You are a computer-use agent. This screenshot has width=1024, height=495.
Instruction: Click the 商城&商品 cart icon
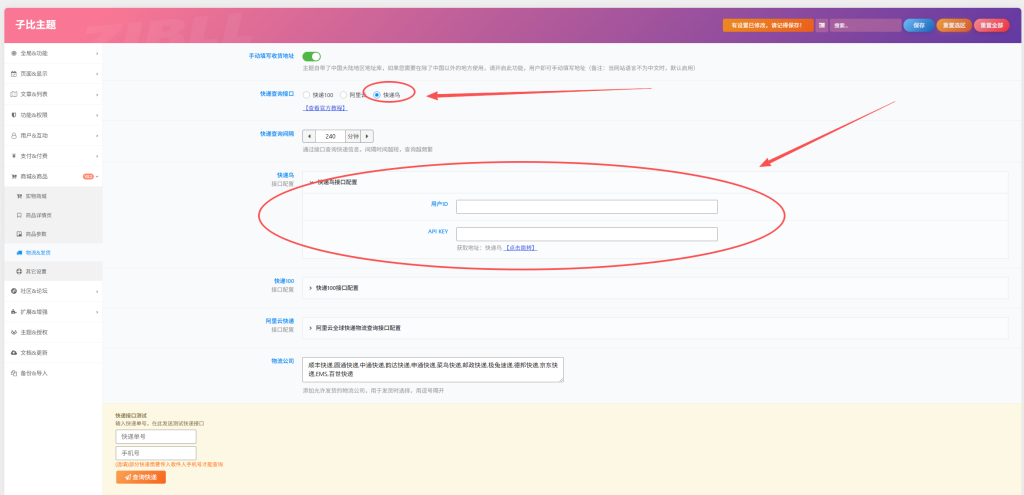[14, 176]
